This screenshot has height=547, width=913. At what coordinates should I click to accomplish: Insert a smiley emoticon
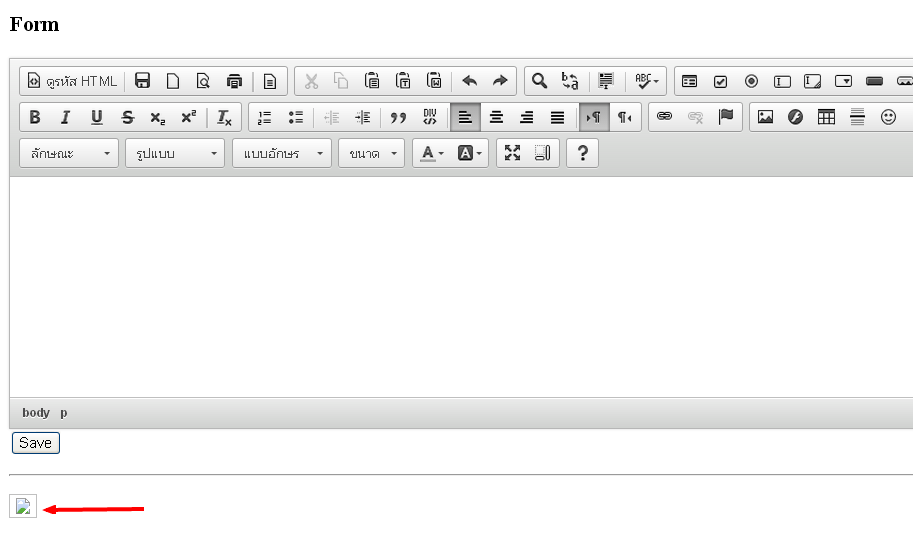tap(888, 117)
